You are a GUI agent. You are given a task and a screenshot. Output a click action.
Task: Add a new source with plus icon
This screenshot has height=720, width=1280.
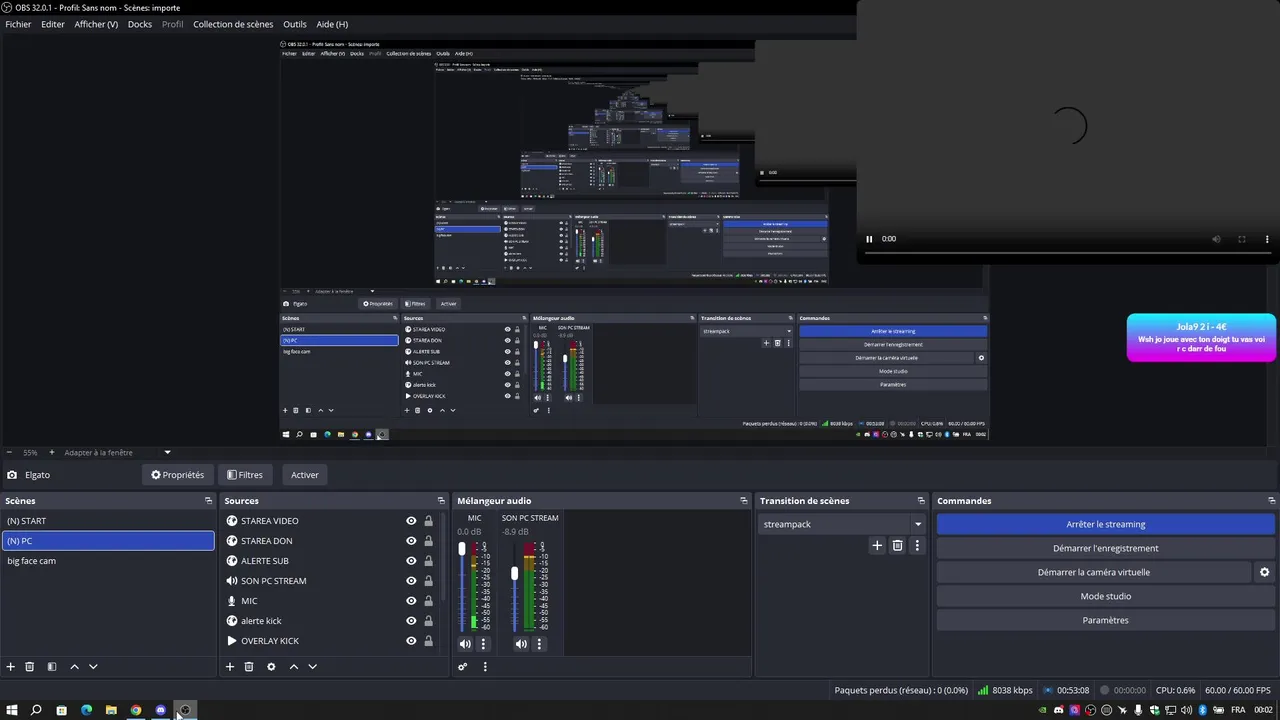230,667
